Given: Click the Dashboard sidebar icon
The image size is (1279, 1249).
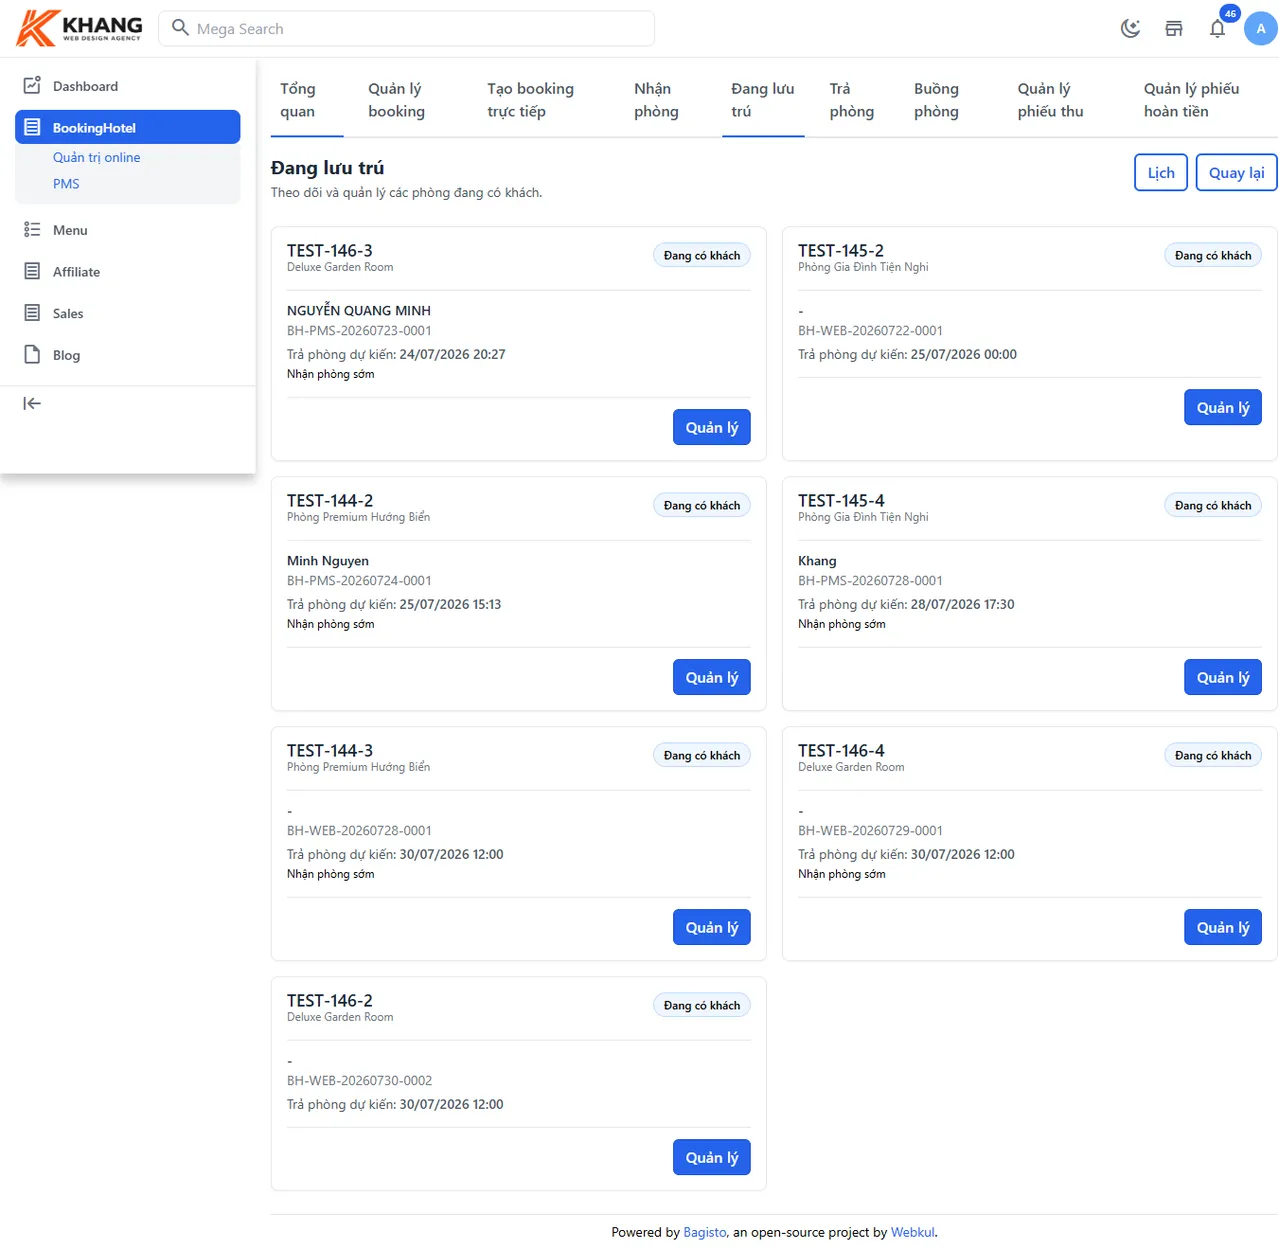Looking at the screenshot, I should [x=32, y=86].
